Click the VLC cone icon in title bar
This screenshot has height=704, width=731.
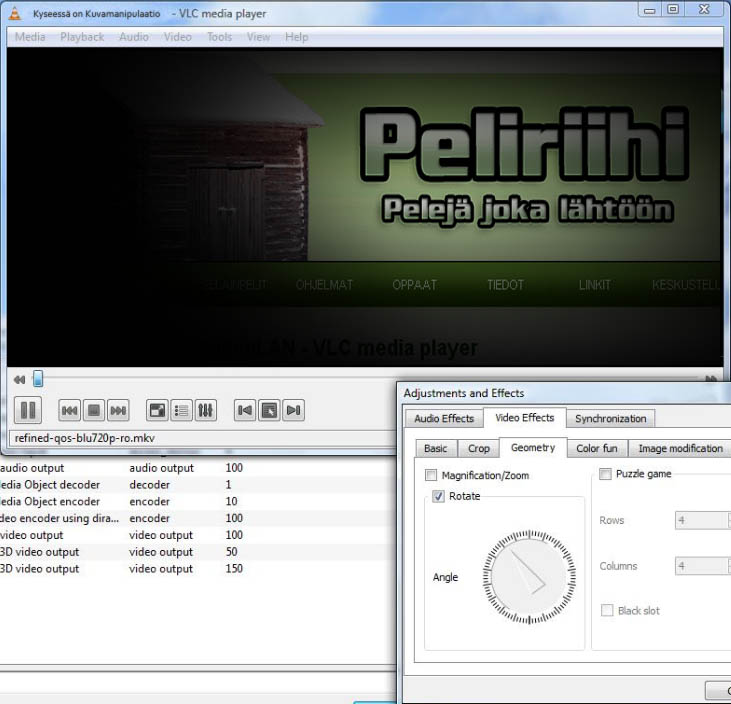[x=15, y=13]
